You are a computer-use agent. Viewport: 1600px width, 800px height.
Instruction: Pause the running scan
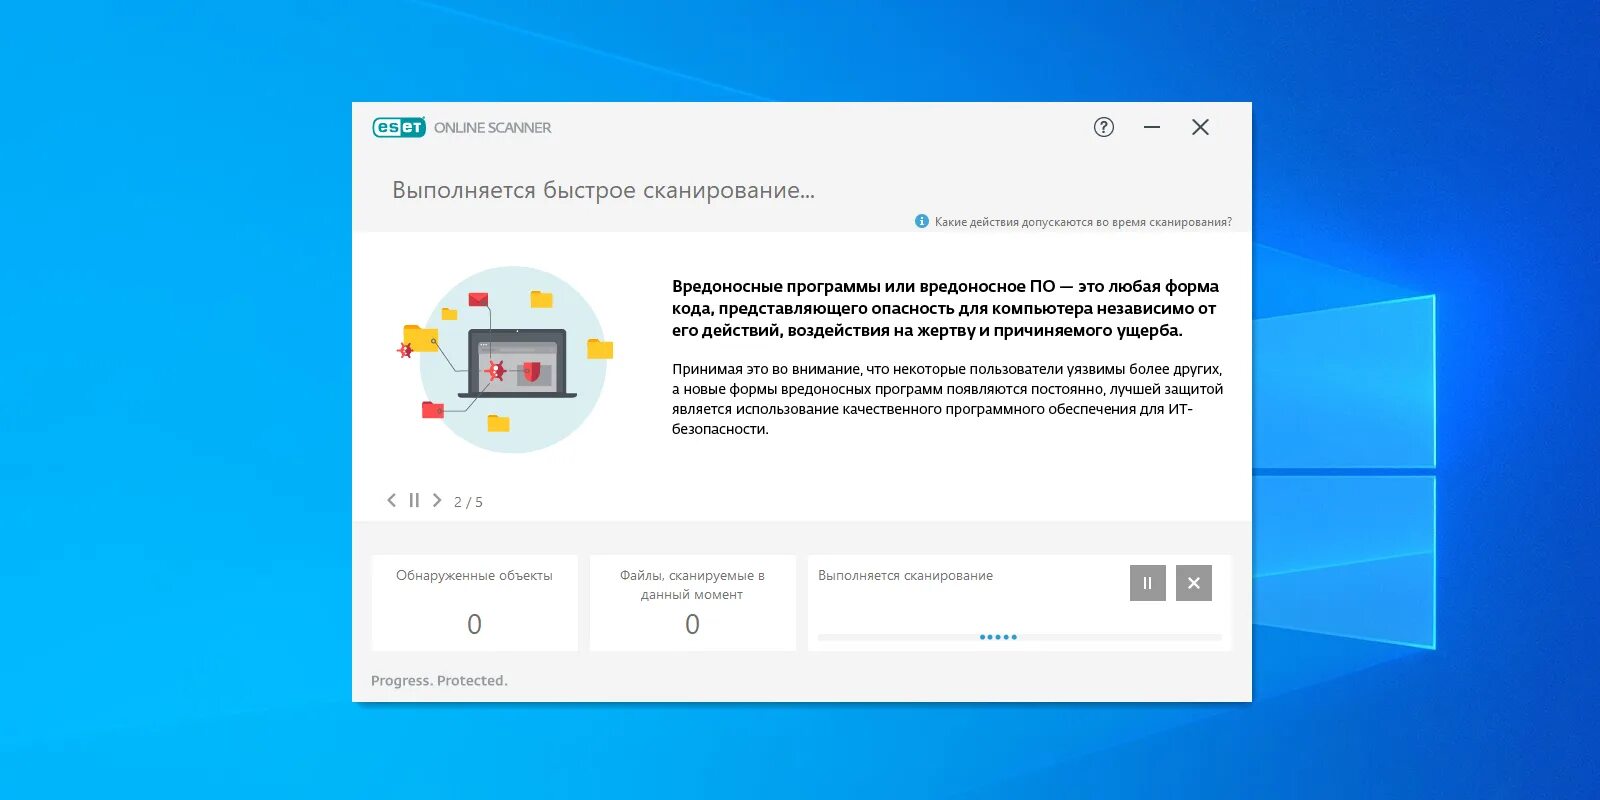(x=1148, y=583)
